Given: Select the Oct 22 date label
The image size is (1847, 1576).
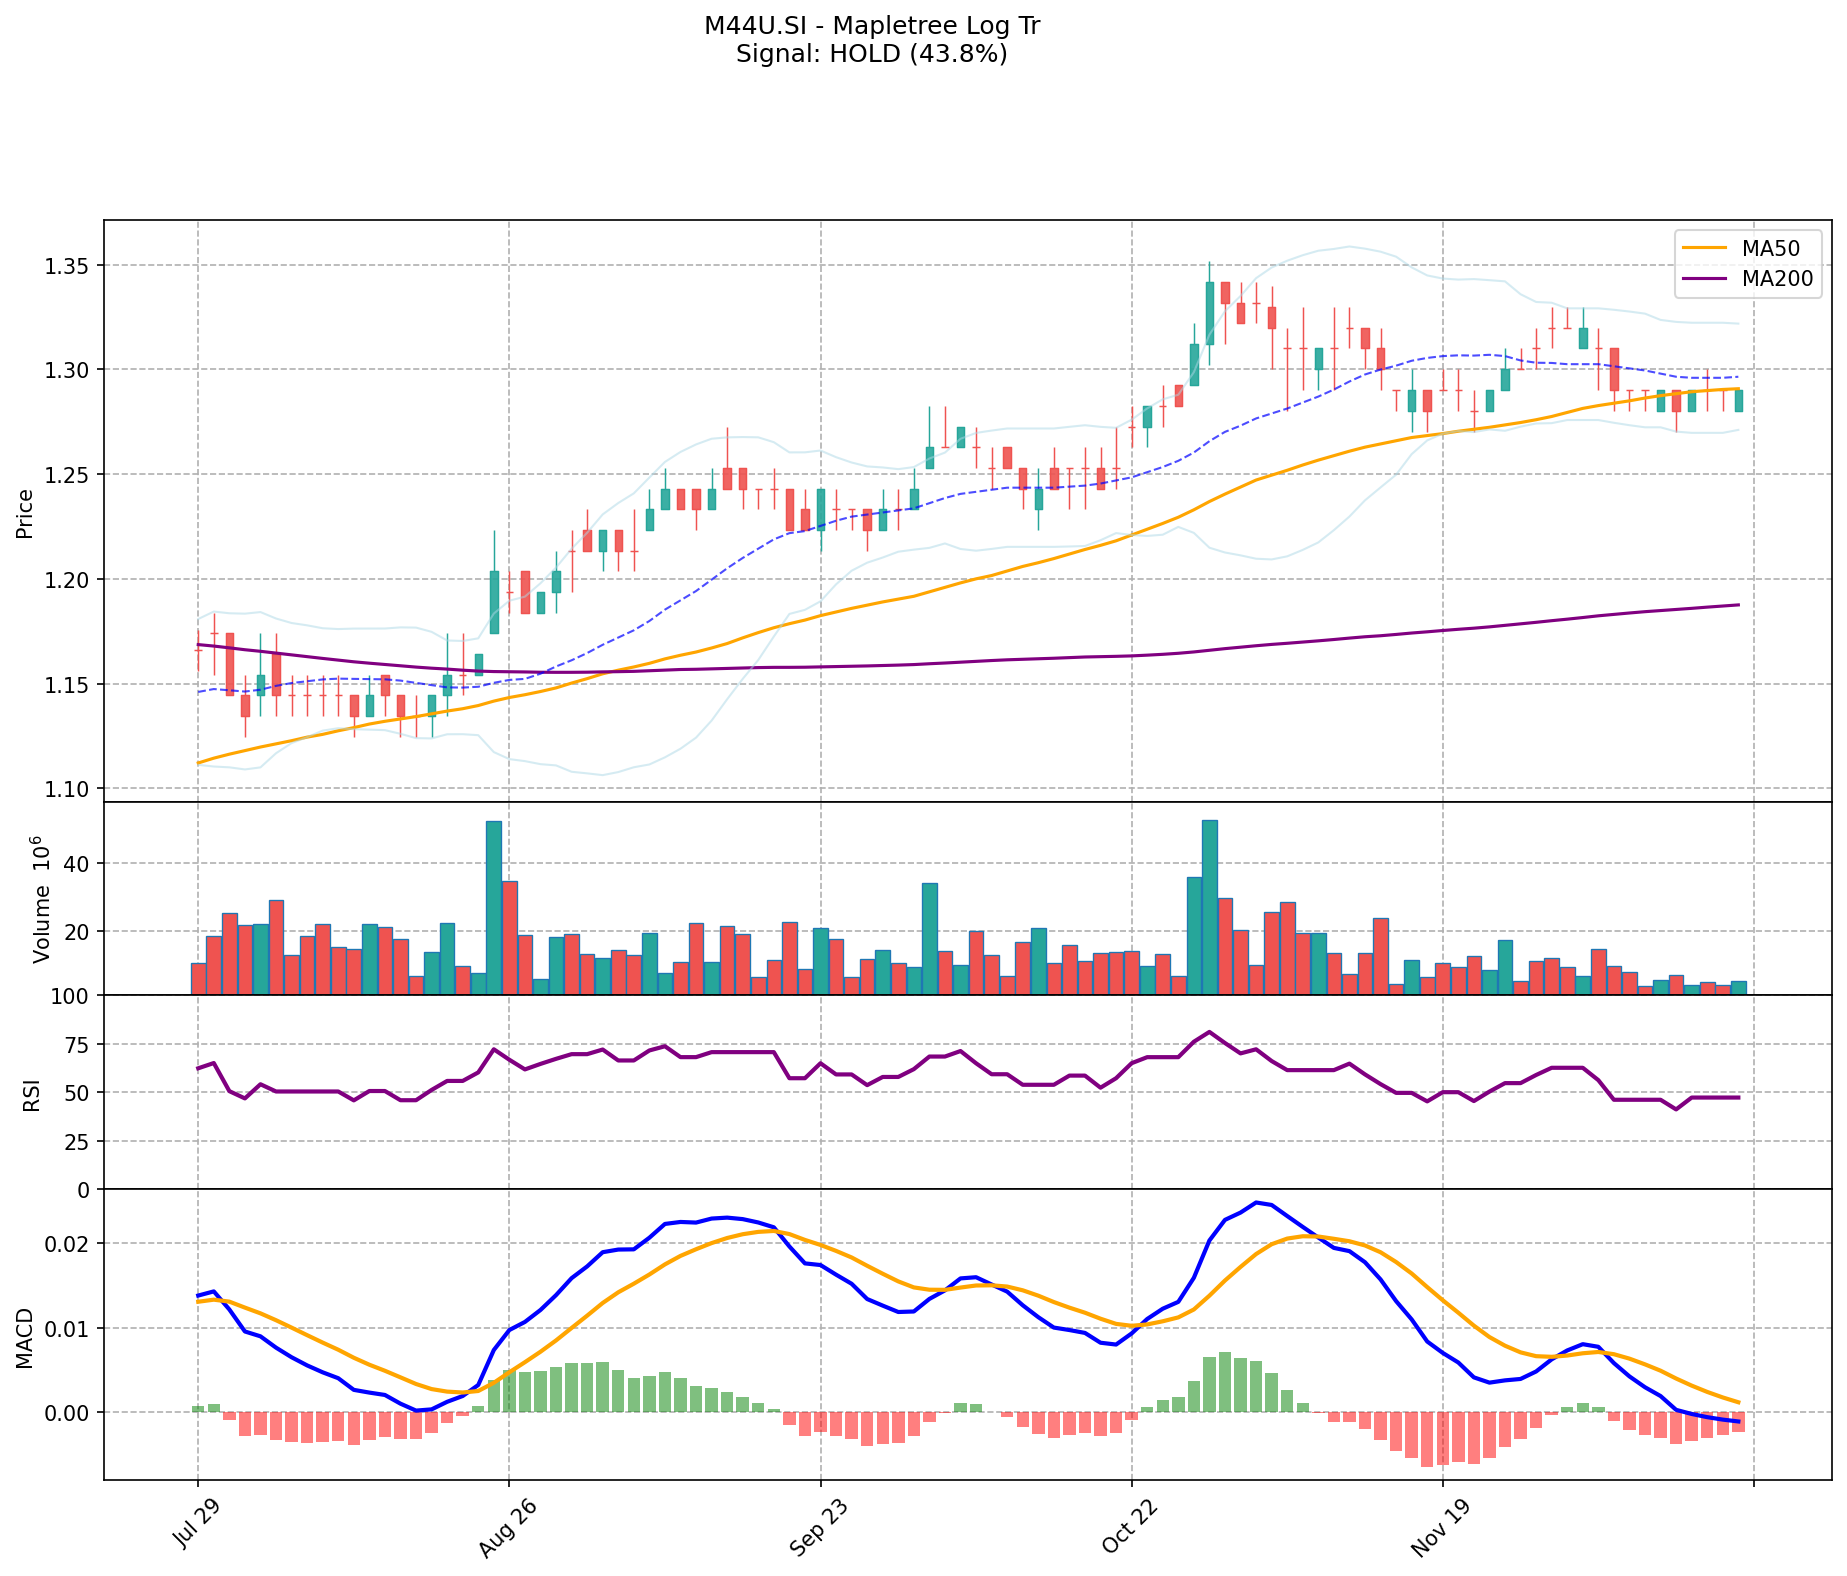Looking at the screenshot, I should [x=1129, y=1528].
